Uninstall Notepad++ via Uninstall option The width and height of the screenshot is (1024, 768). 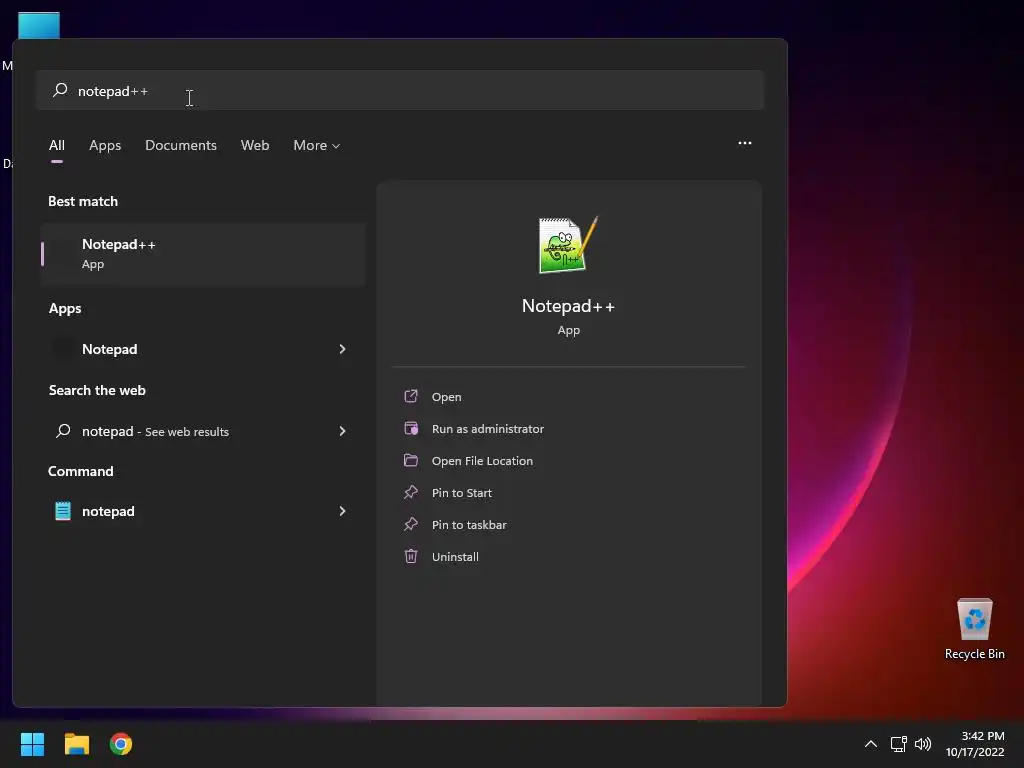coord(455,557)
